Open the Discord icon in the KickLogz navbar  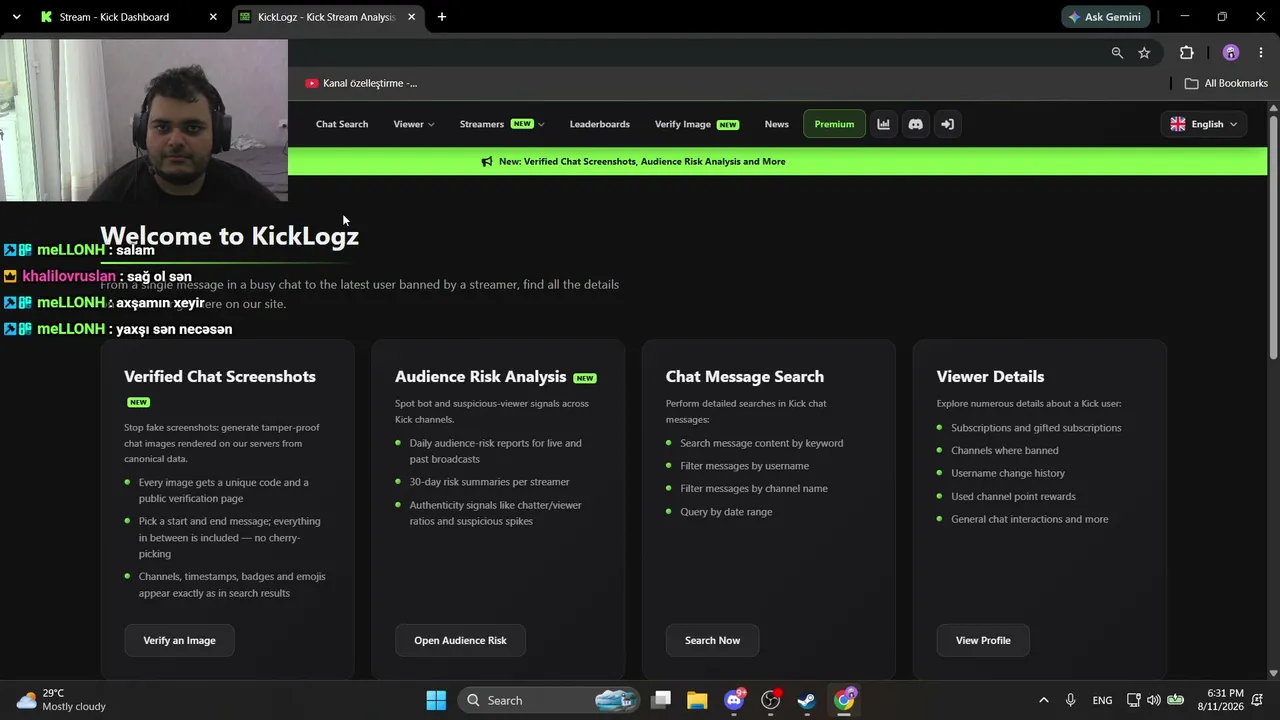point(915,124)
